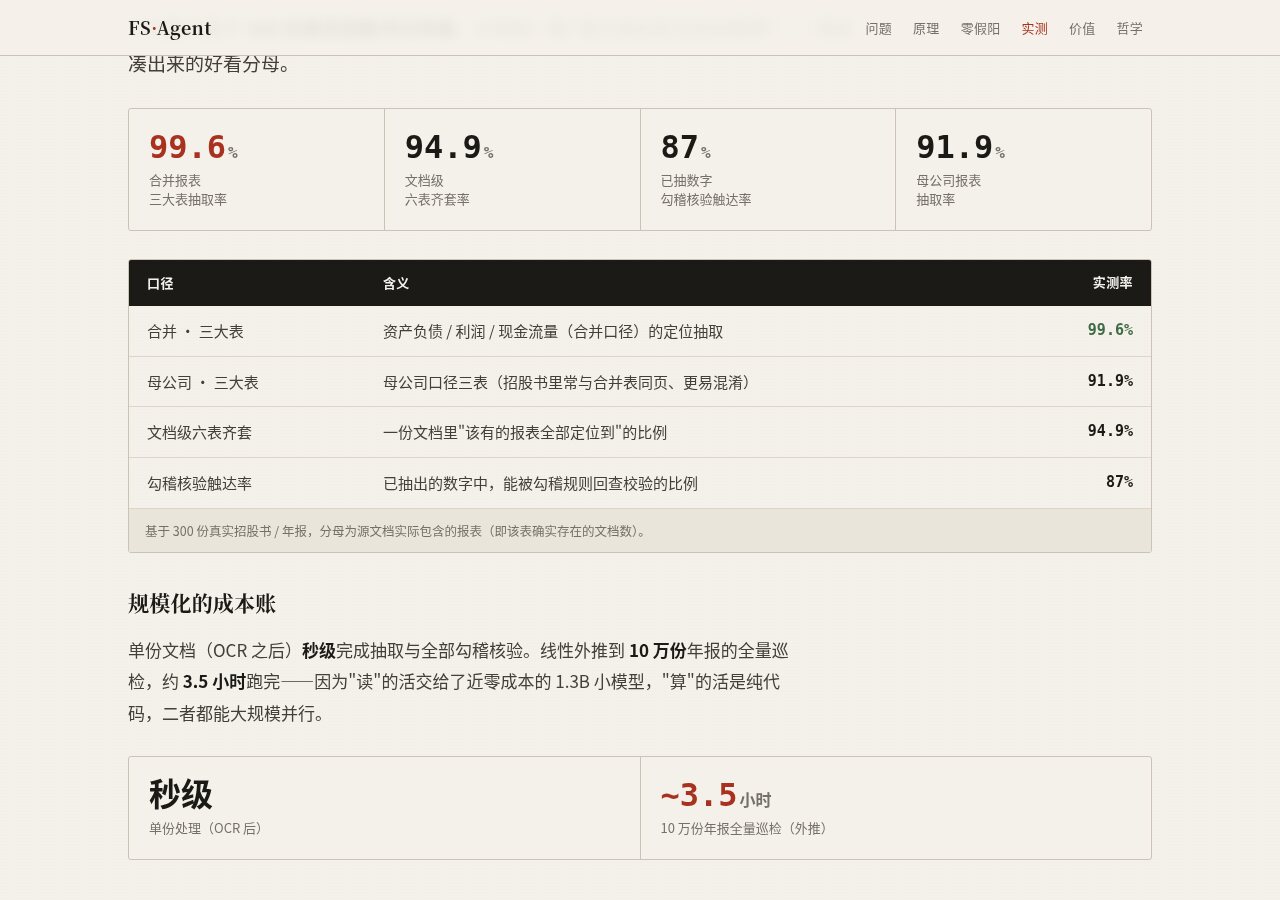Click the 87% table cell
This screenshot has height=900, width=1280.
pos(1119,482)
